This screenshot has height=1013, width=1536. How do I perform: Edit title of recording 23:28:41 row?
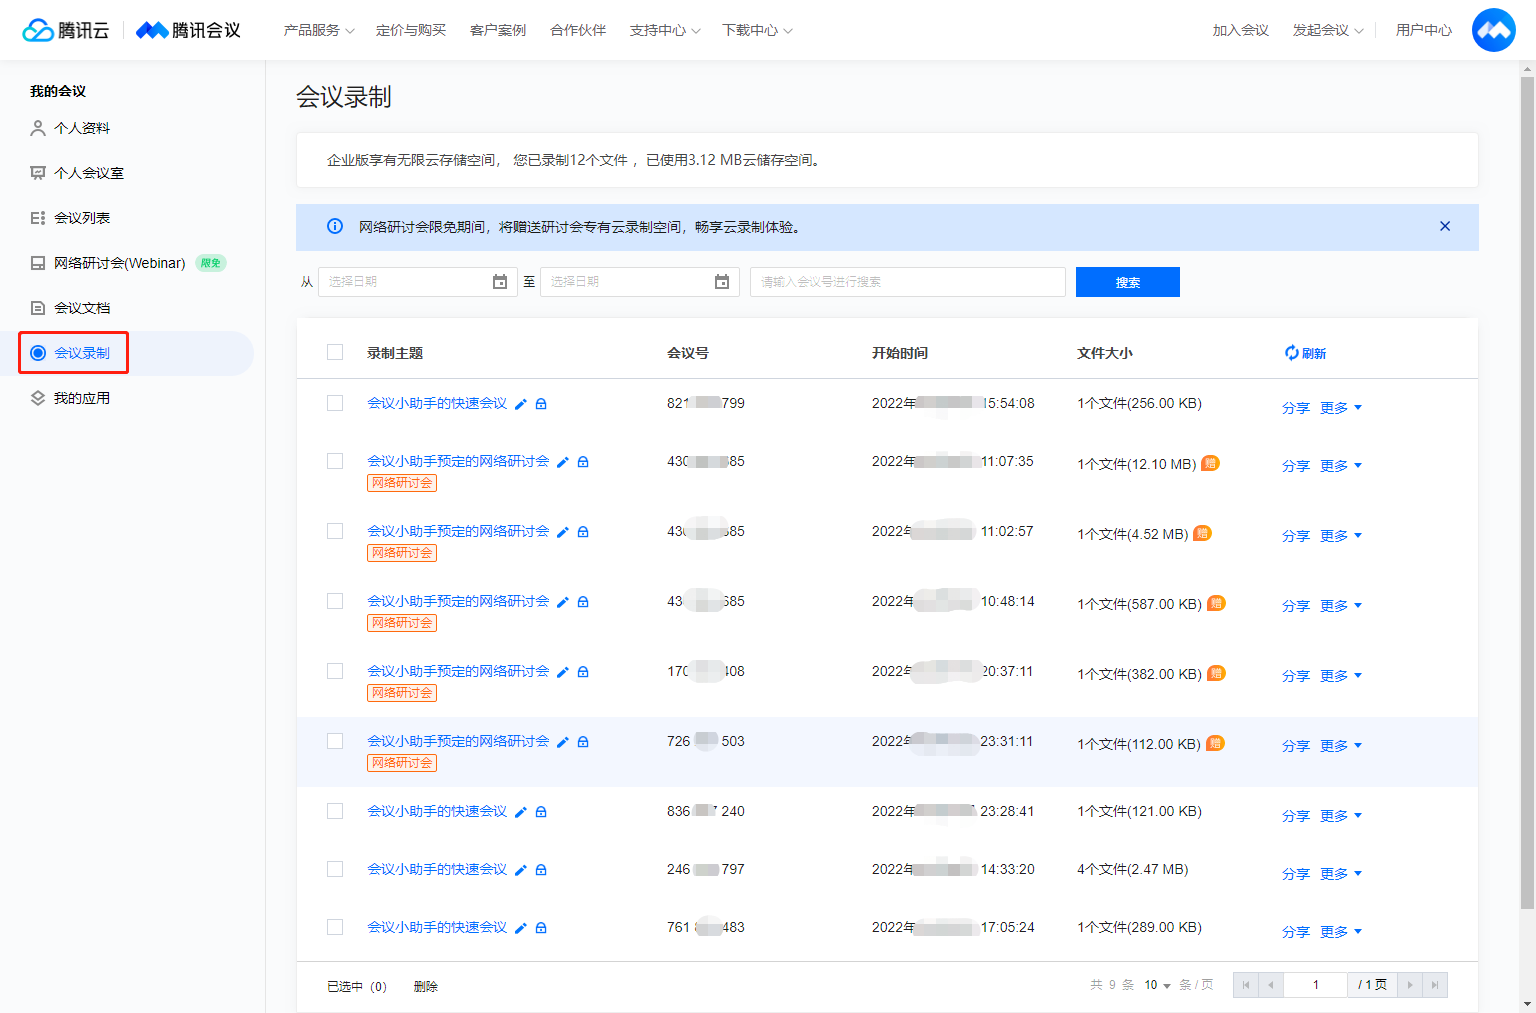[521, 812]
